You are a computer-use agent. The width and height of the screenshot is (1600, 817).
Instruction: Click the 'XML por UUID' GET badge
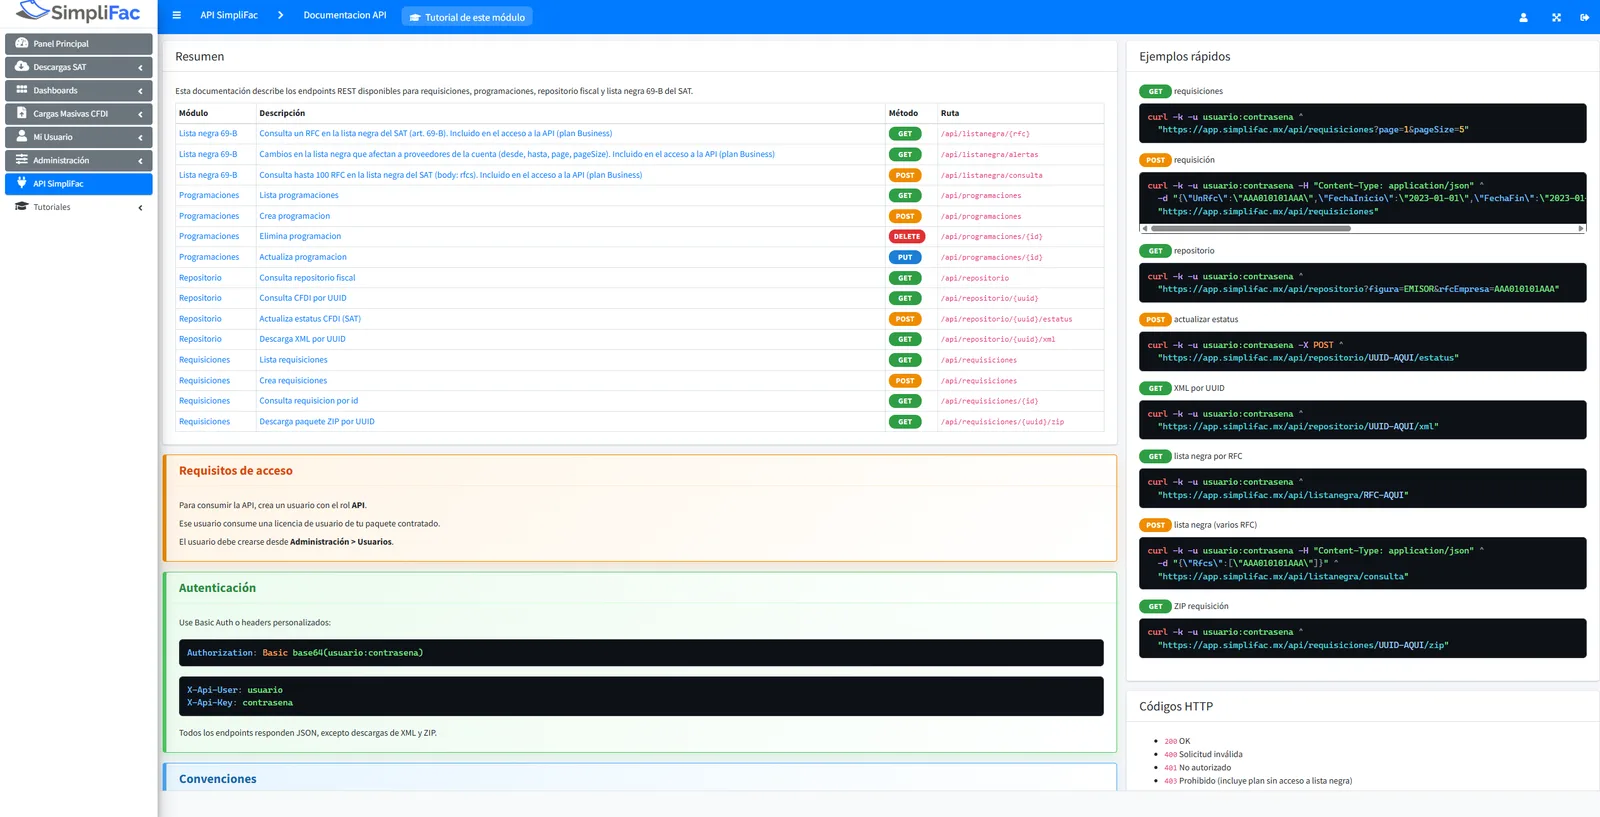(1155, 388)
